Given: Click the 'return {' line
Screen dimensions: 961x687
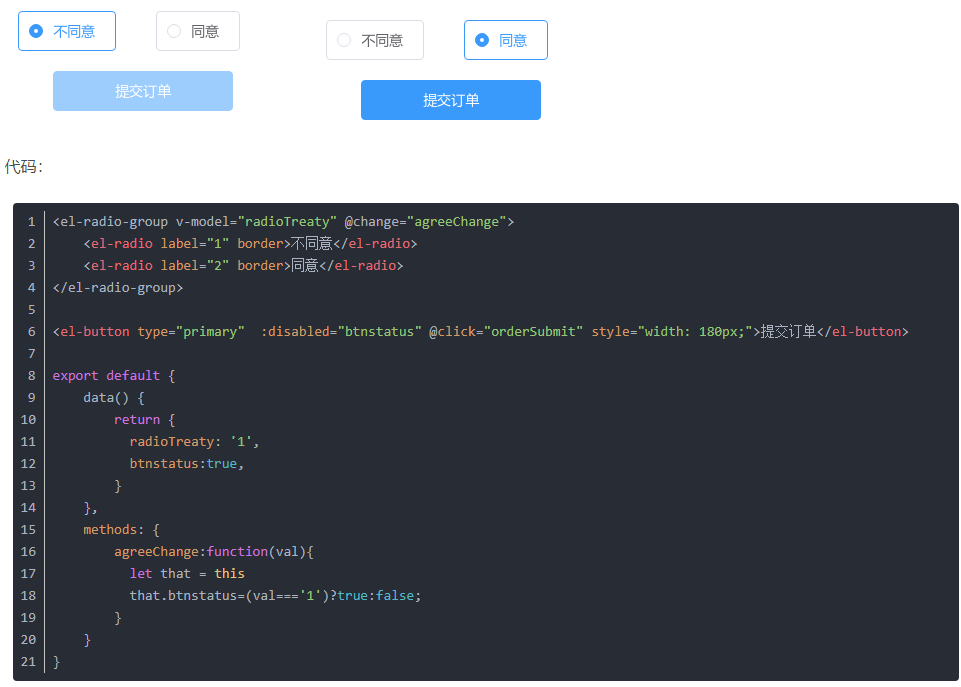Looking at the screenshot, I should [145, 420].
